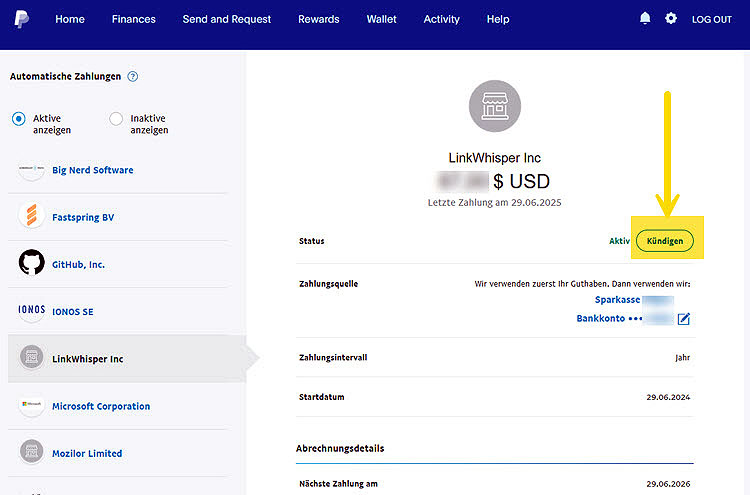
Task: Click the Fastspring BV logo icon
Action: (32, 215)
